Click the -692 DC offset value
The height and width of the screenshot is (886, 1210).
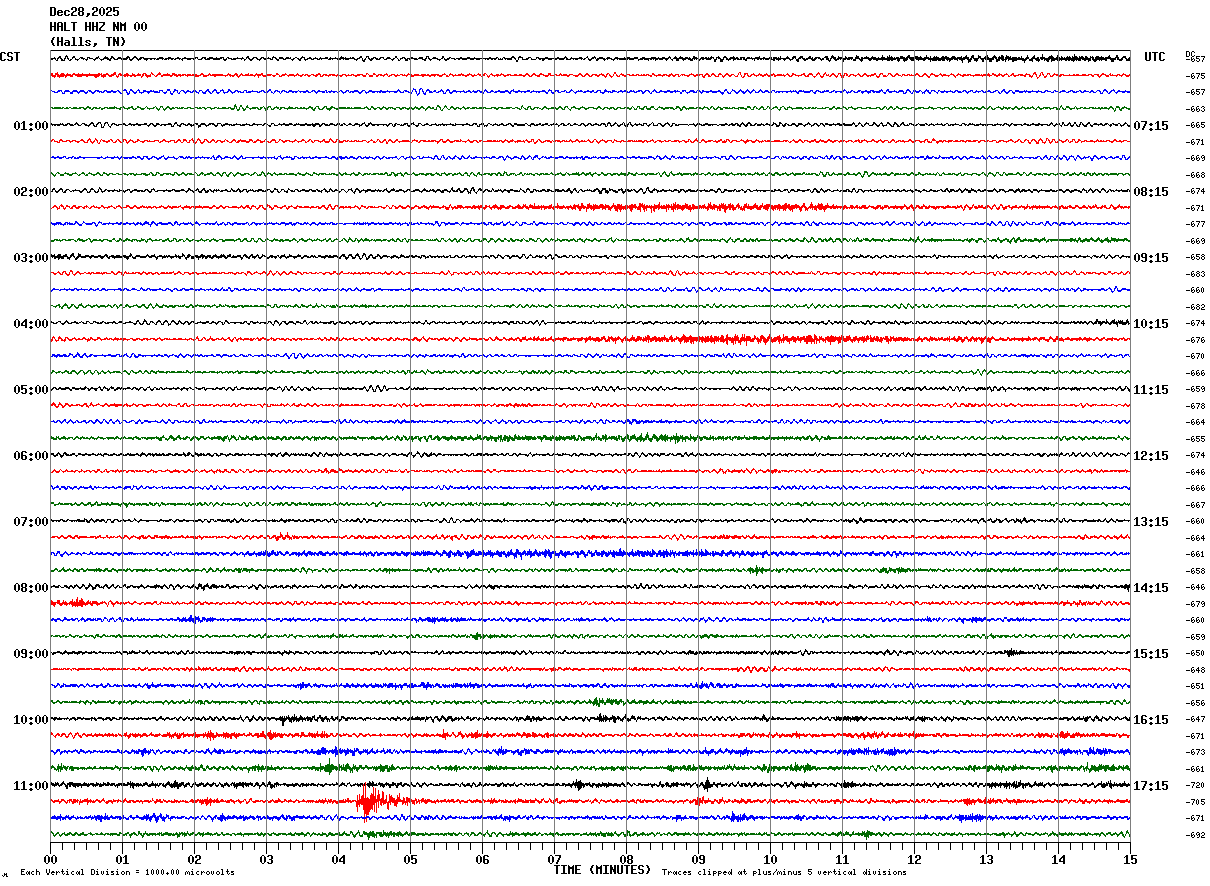coord(1195,835)
